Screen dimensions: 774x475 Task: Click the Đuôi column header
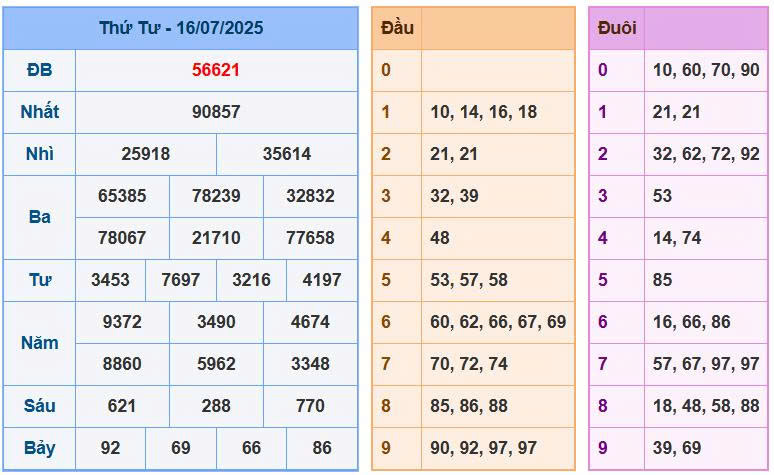(616, 28)
